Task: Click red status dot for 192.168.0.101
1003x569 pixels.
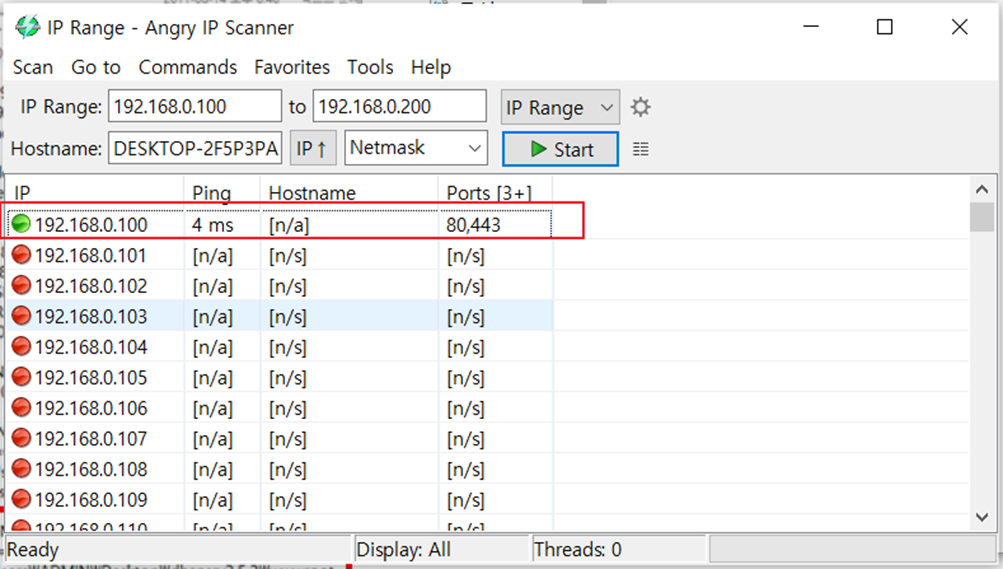Action: coord(21,254)
